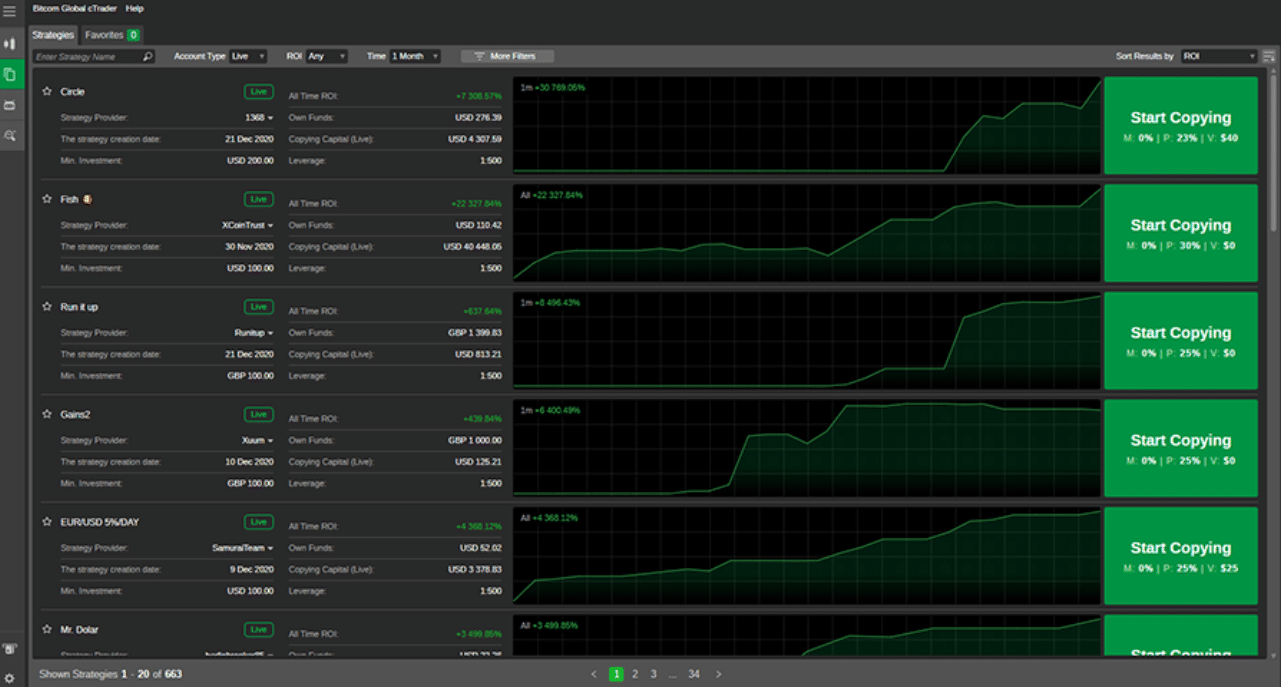
Task: Click the search magnifier in strategy name field
Action: point(148,57)
